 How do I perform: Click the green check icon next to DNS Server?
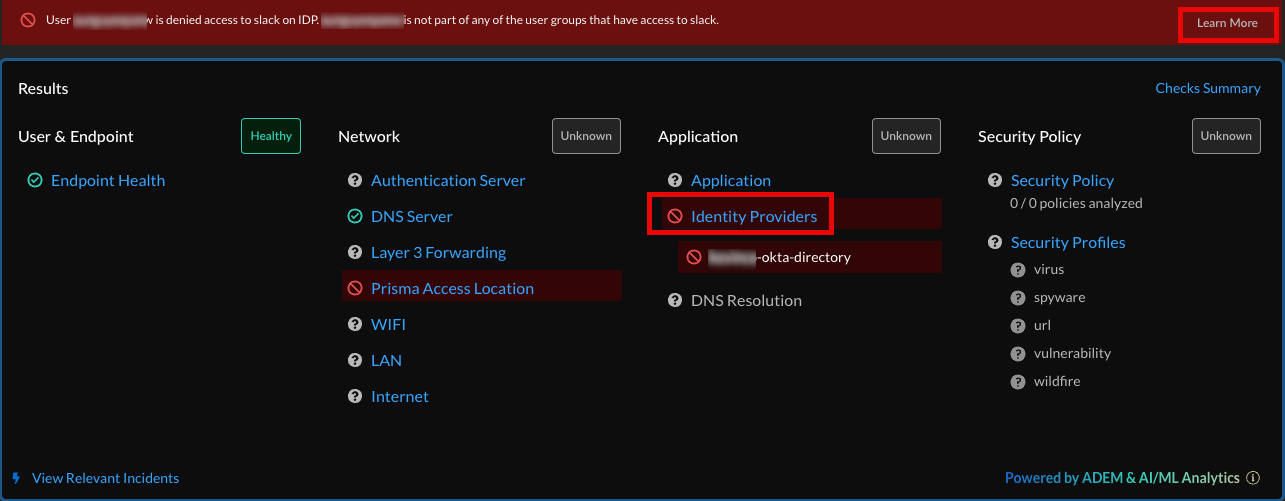355,217
